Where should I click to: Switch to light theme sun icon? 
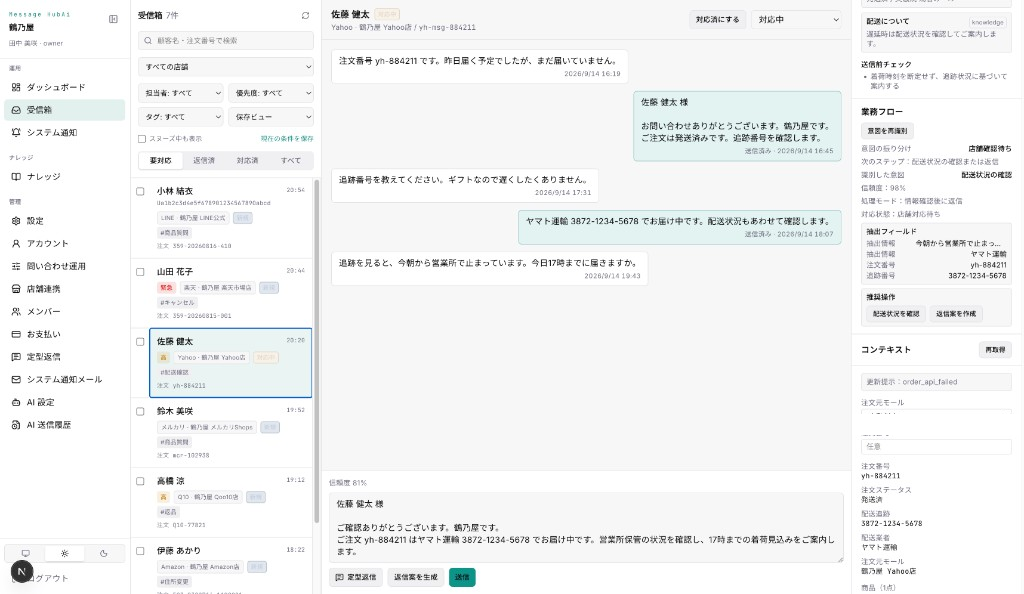pos(65,554)
